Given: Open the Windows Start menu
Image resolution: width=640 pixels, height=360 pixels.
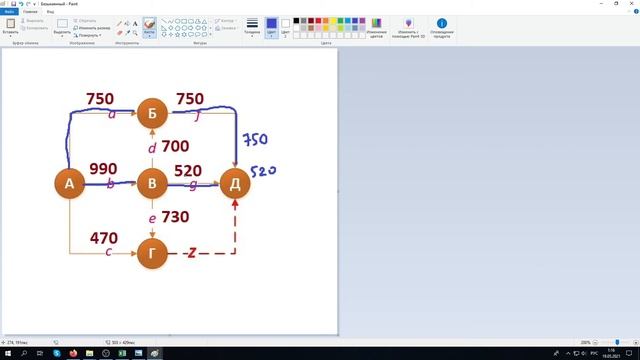Looking at the screenshot, I should point(8,353).
